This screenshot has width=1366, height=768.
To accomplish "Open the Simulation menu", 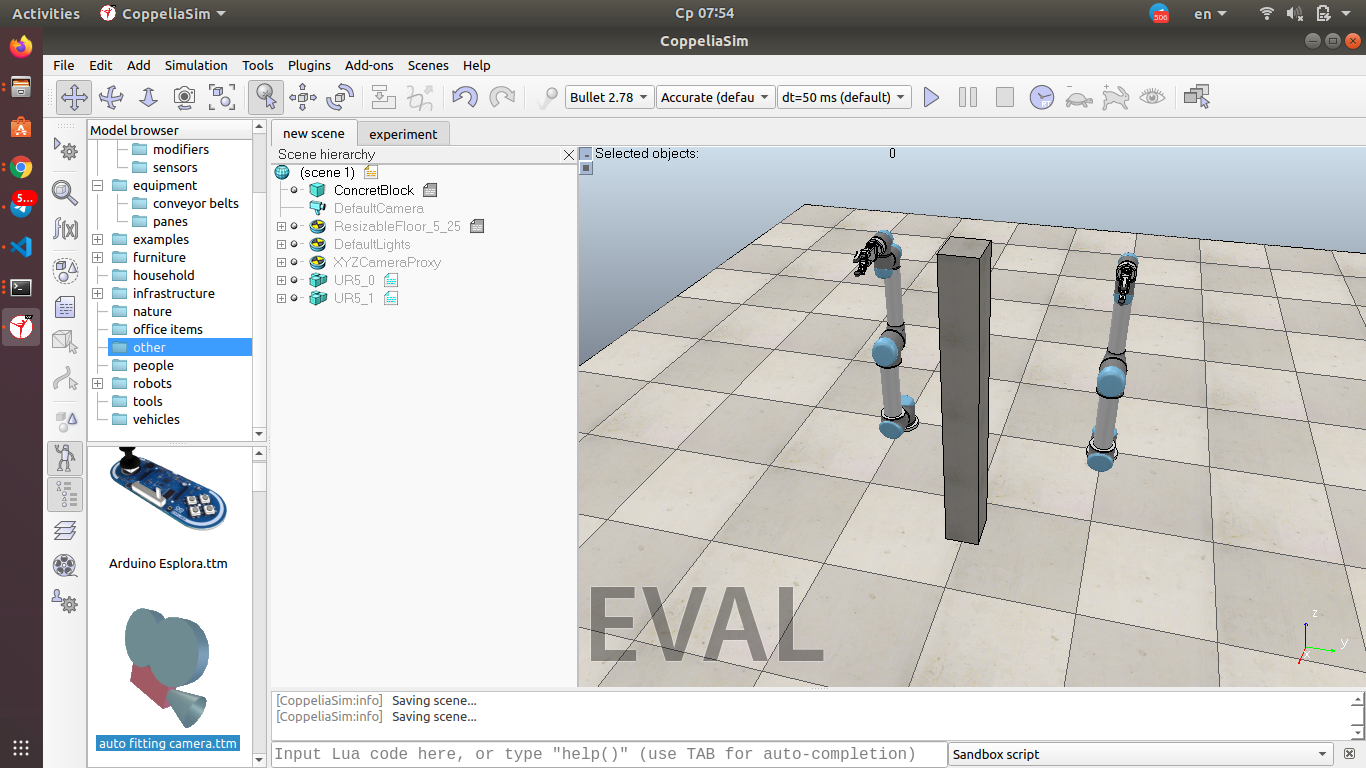I will pyautogui.click(x=196, y=65).
